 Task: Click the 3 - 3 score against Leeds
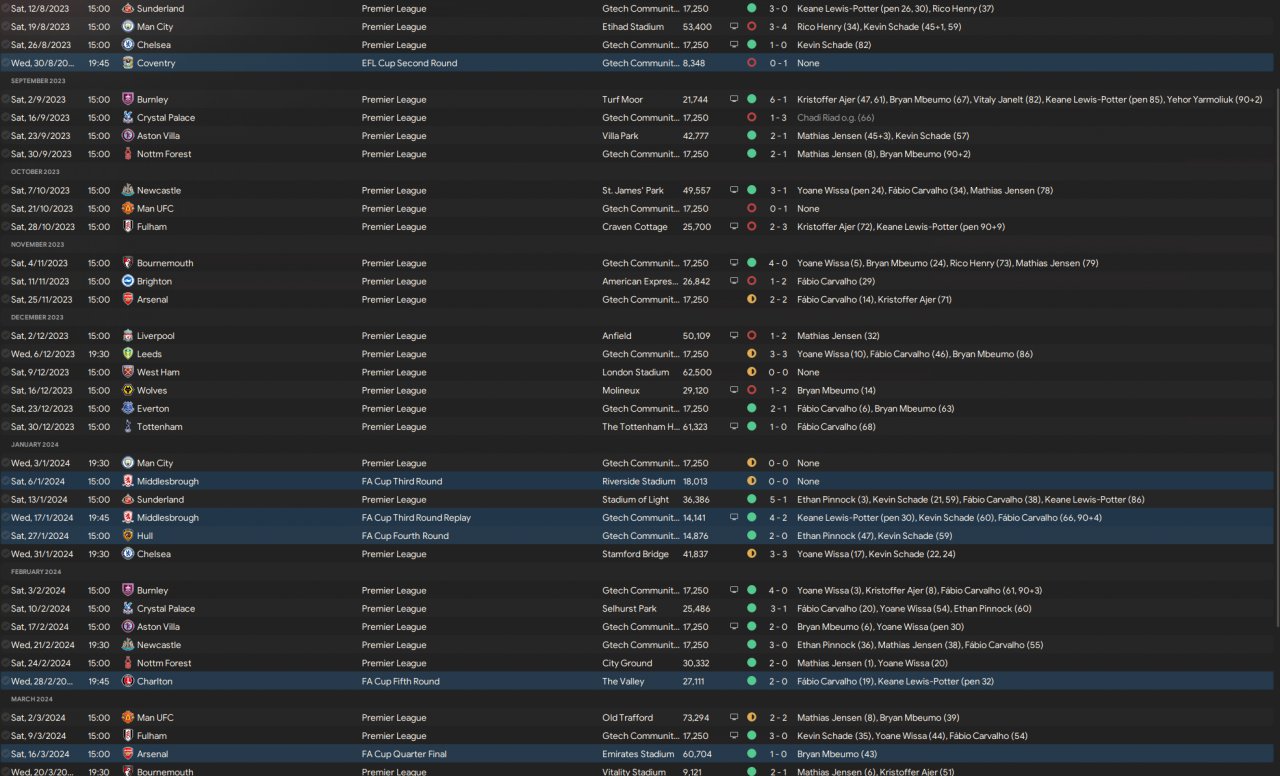tap(778, 354)
